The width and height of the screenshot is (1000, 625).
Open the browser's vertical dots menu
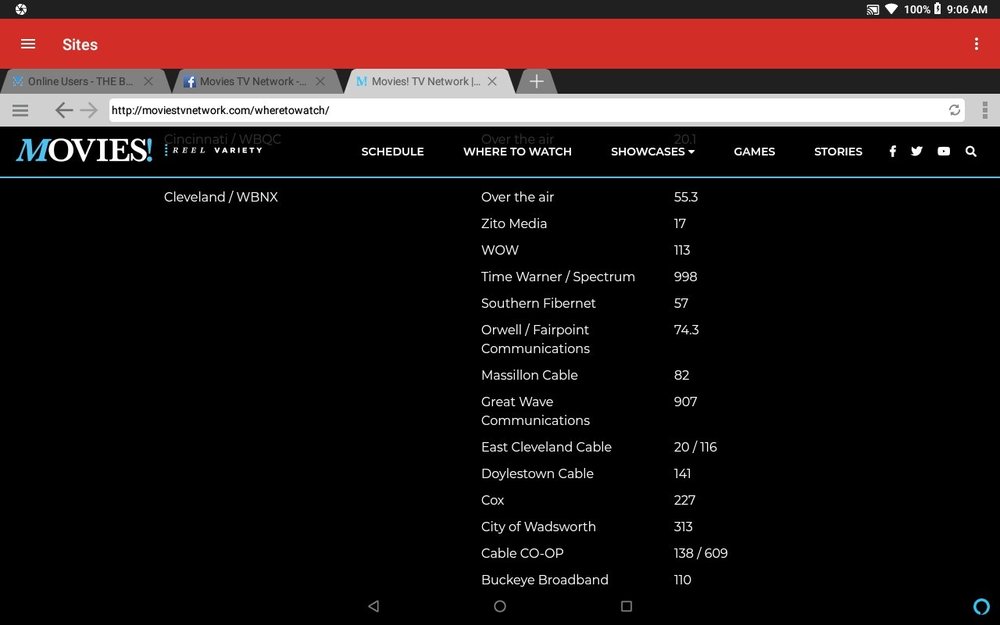tap(985, 110)
